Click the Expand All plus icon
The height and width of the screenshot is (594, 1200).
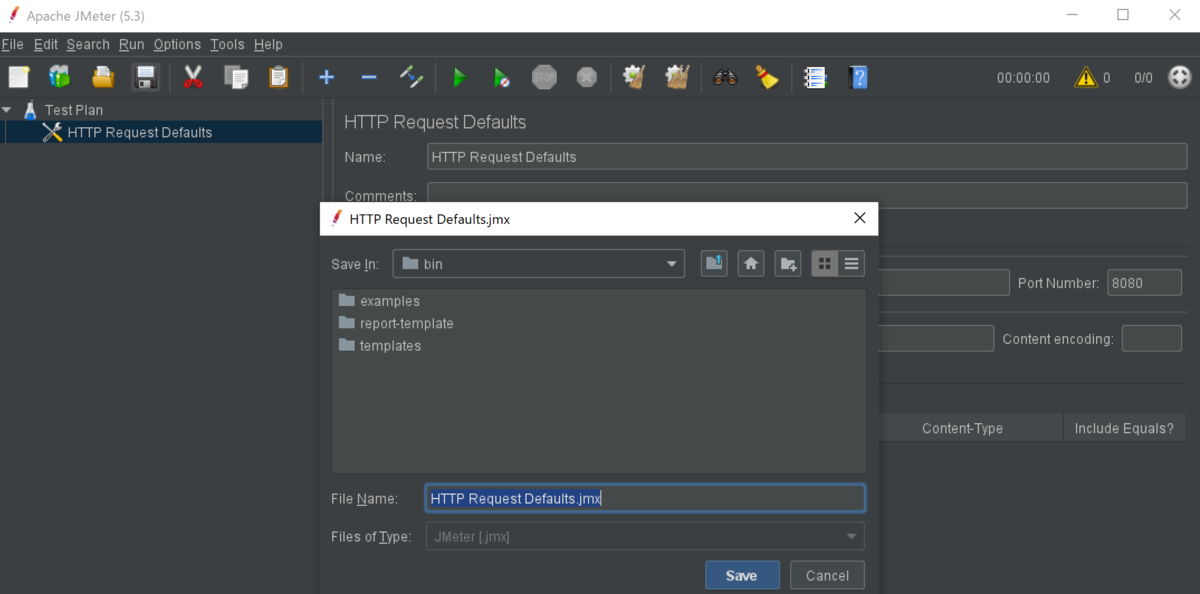click(326, 77)
